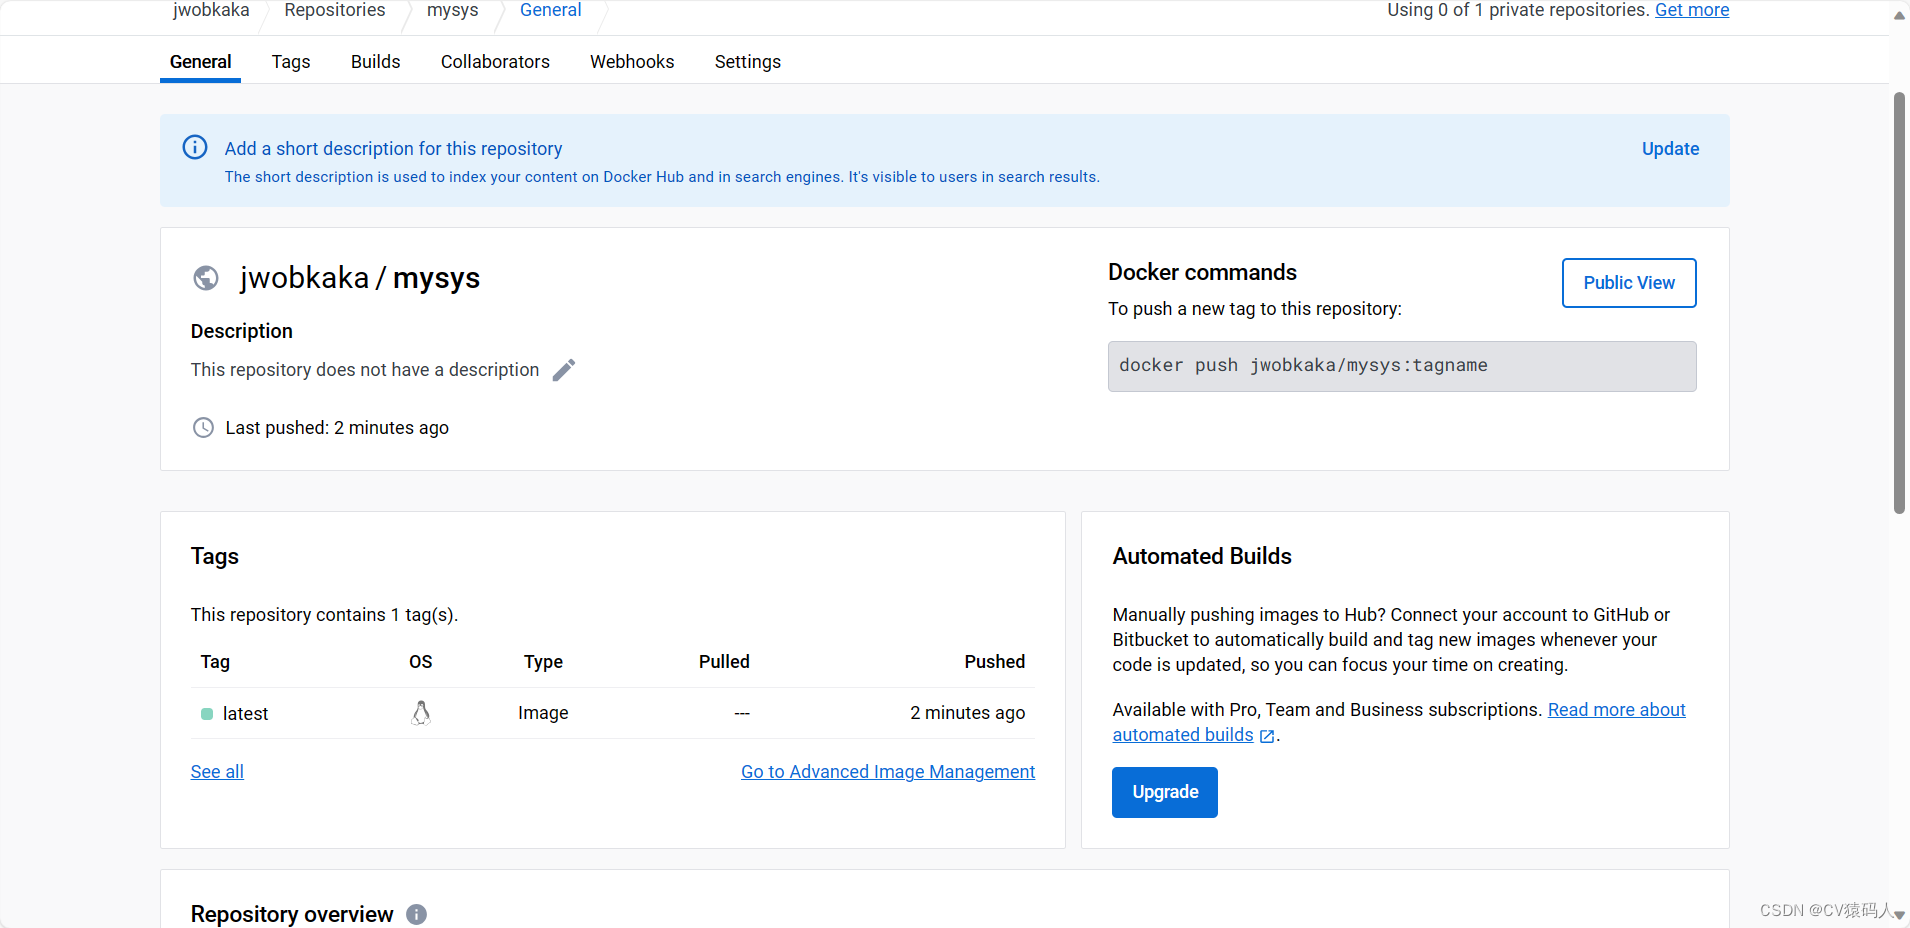1910x928 pixels.
Task: Switch to the General tab
Action: point(200,62)
